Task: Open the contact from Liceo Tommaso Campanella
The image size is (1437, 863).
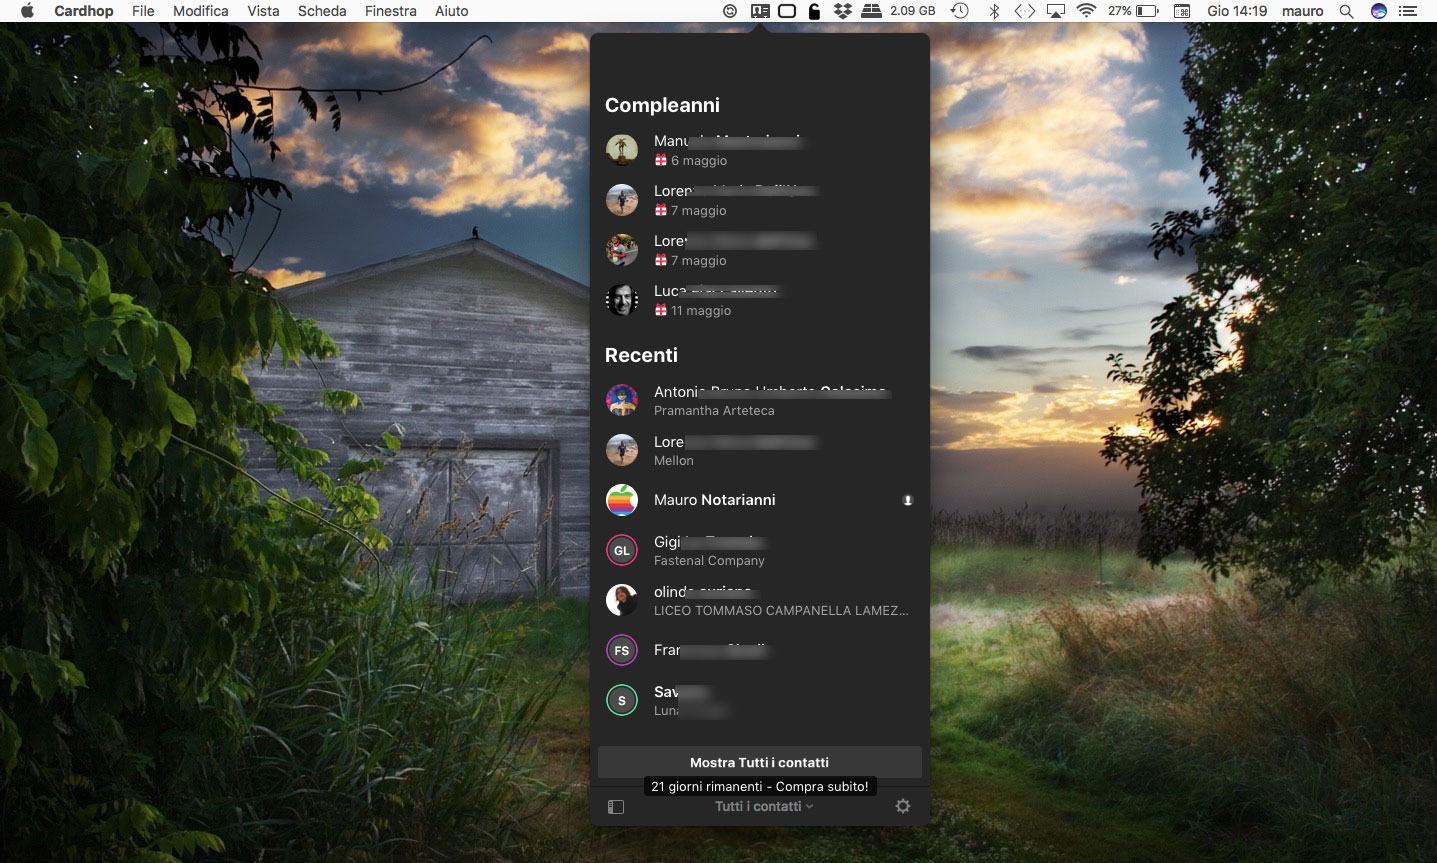Action: click(x=760, y=600)
